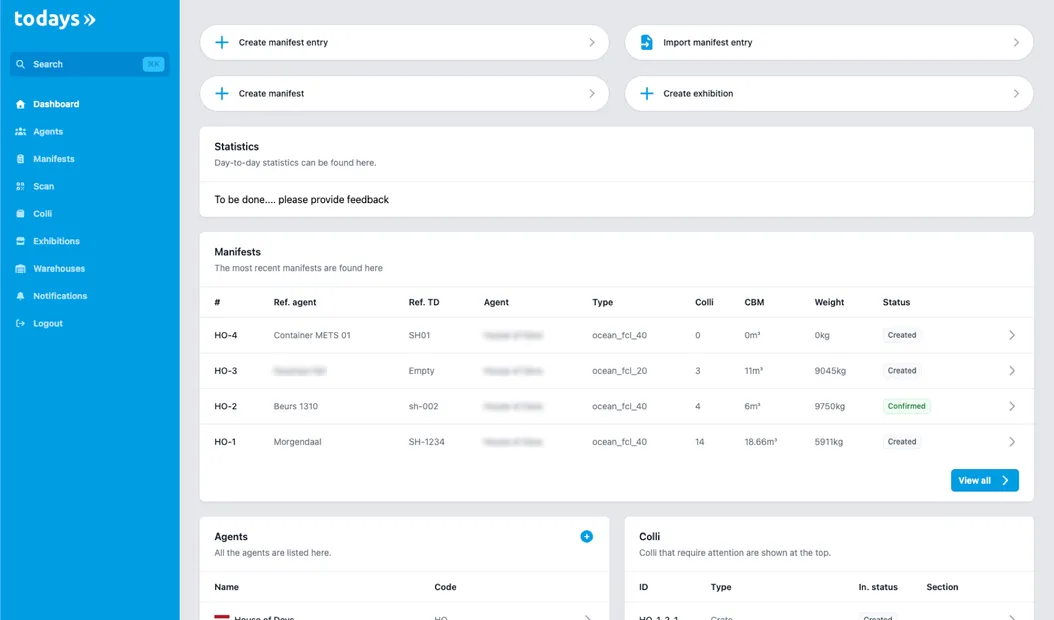Click the Manifests document icon
Viewport: 1054px width, 620px height.
[20, 159]
